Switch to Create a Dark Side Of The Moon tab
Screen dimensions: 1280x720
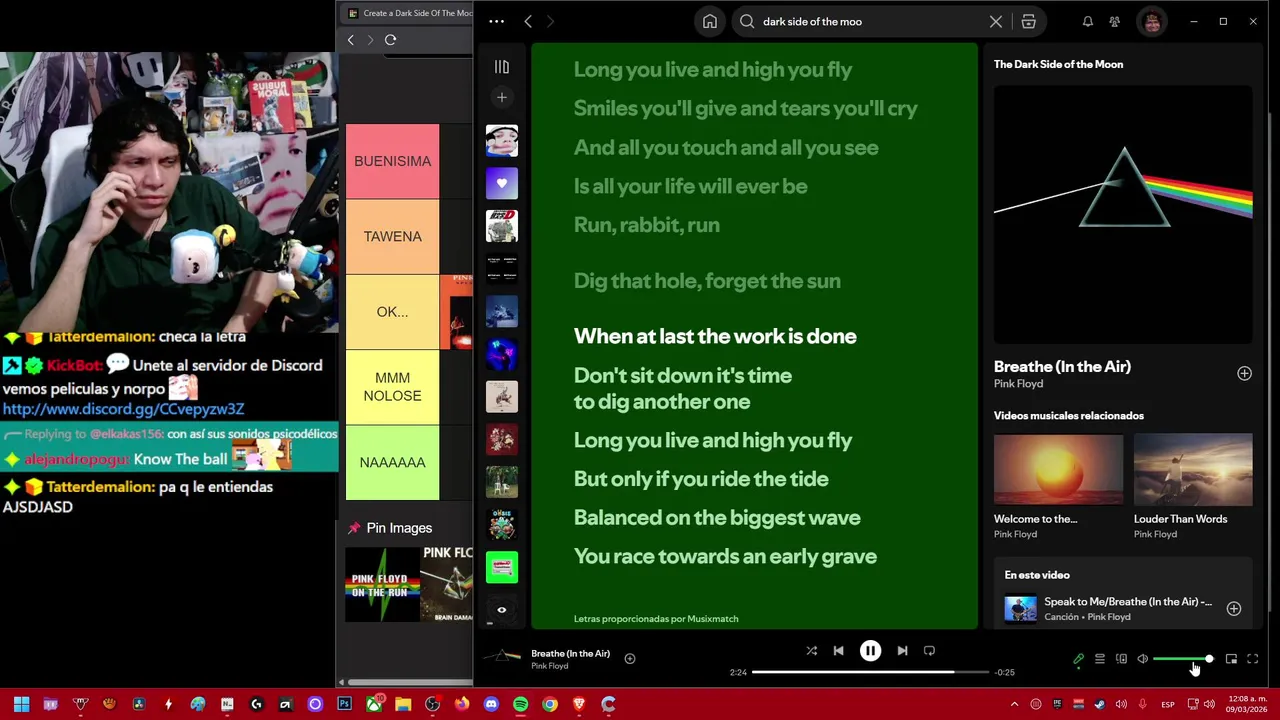(x=410, y=13)
